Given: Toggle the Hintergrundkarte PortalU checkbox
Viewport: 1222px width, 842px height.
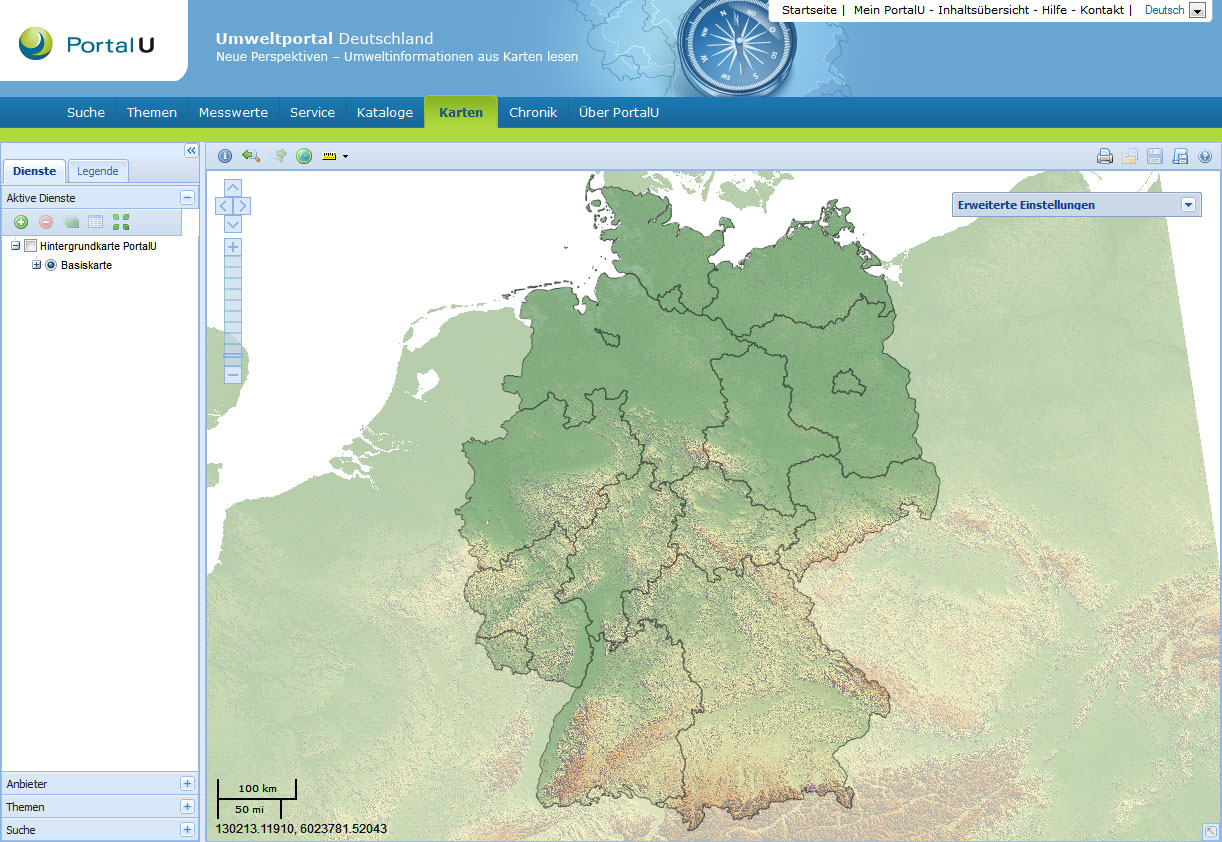Looking at the screenshot, I should tap(31, 246).
